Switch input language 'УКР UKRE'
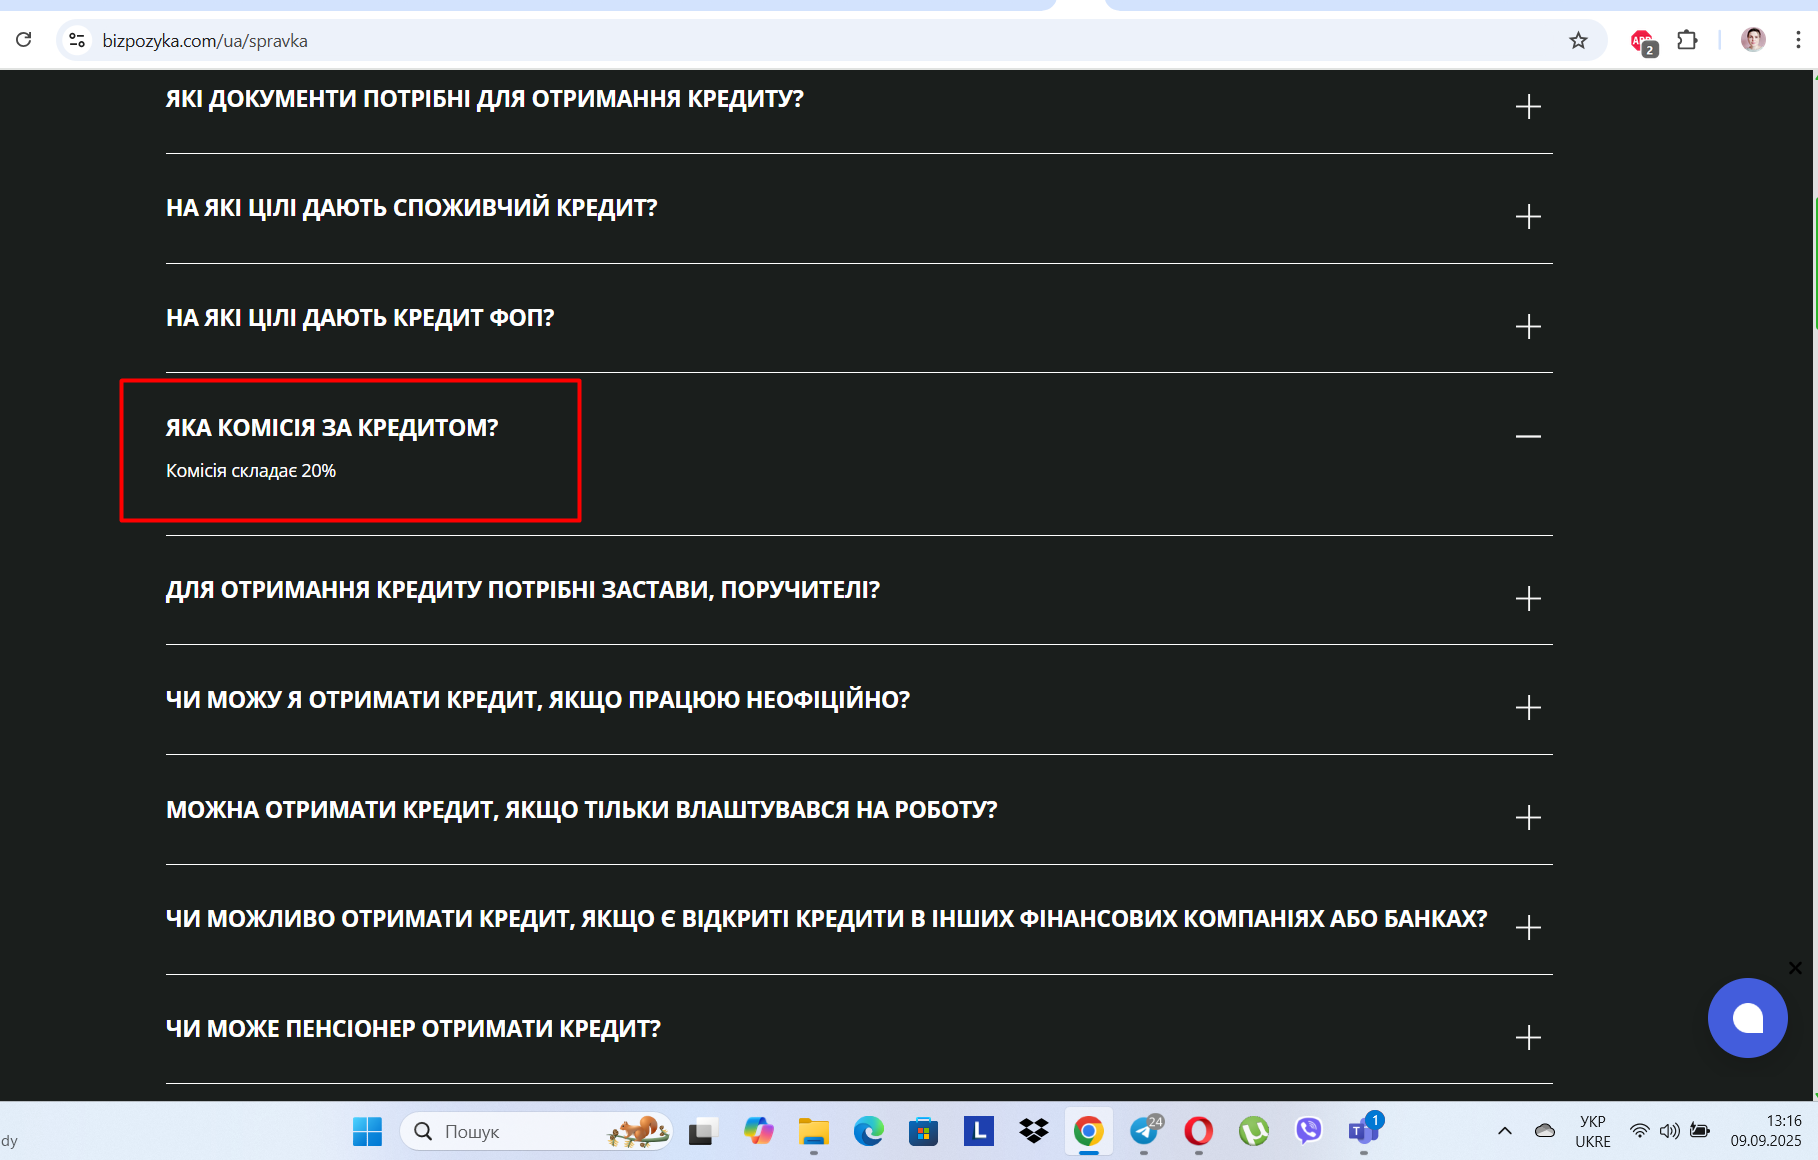The width and height of the screenshot is (1818, 1160). pyautogui.click(x=1593, y=1131)
